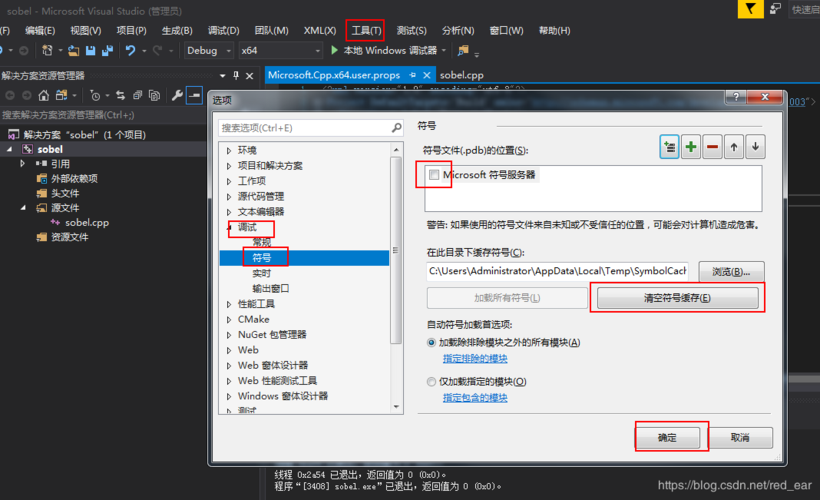Viewport: 820px width, 500px height.
Task: Select 加载除排除模块之外的所有模块 radio button
Action: [x=431, y=343]
